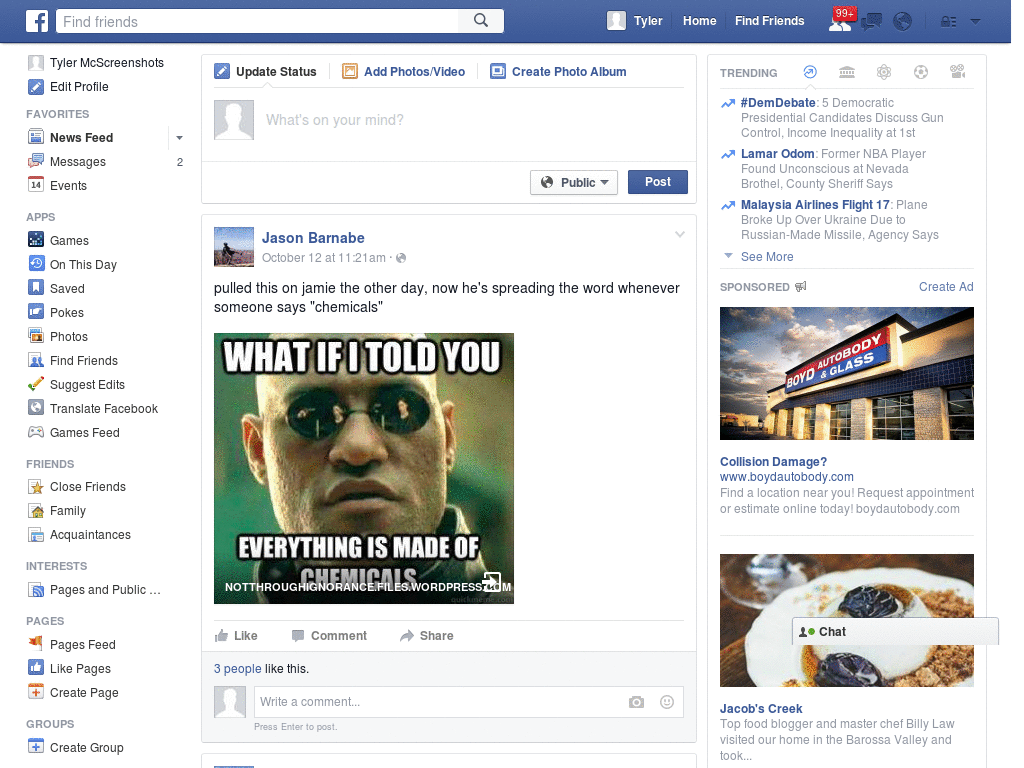Image resolution: width=1024 pixels, height=768 pixels.
Task: Select Add Photos/Video tab
Action: 404,72
